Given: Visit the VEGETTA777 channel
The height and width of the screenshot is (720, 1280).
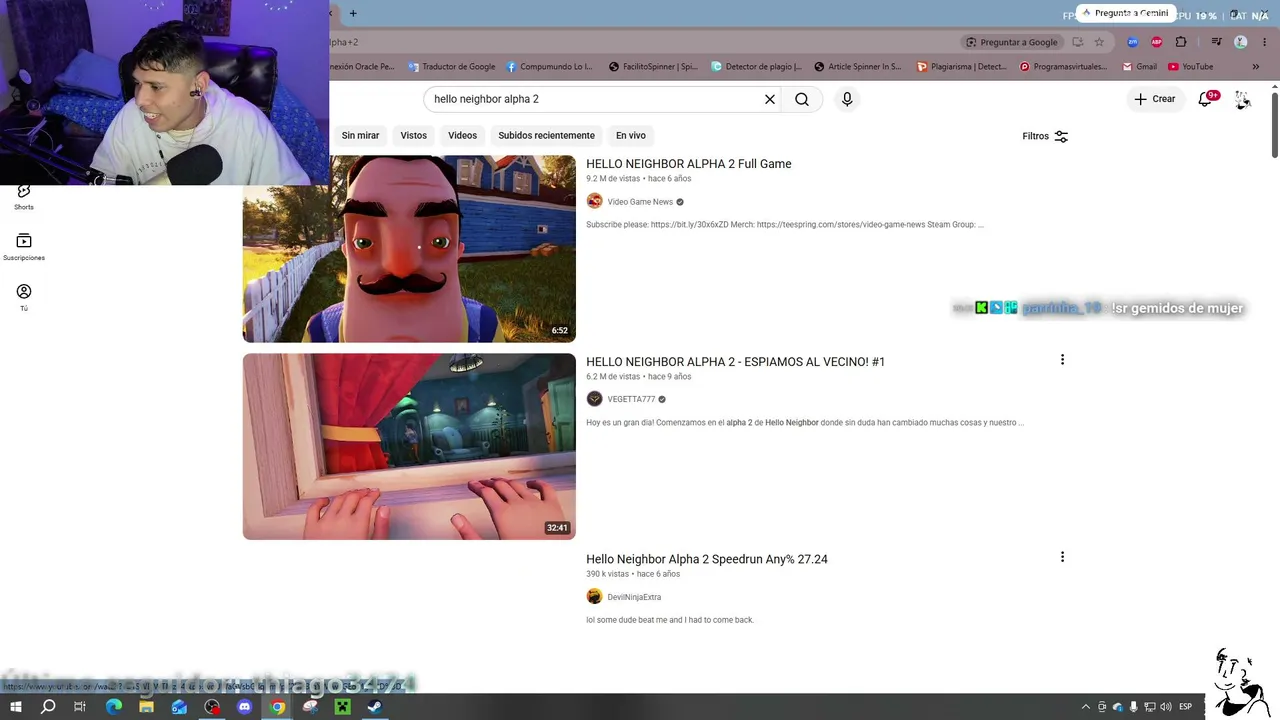Looking at the screenshot, I should pyautogui.click(x=631, y=399).
